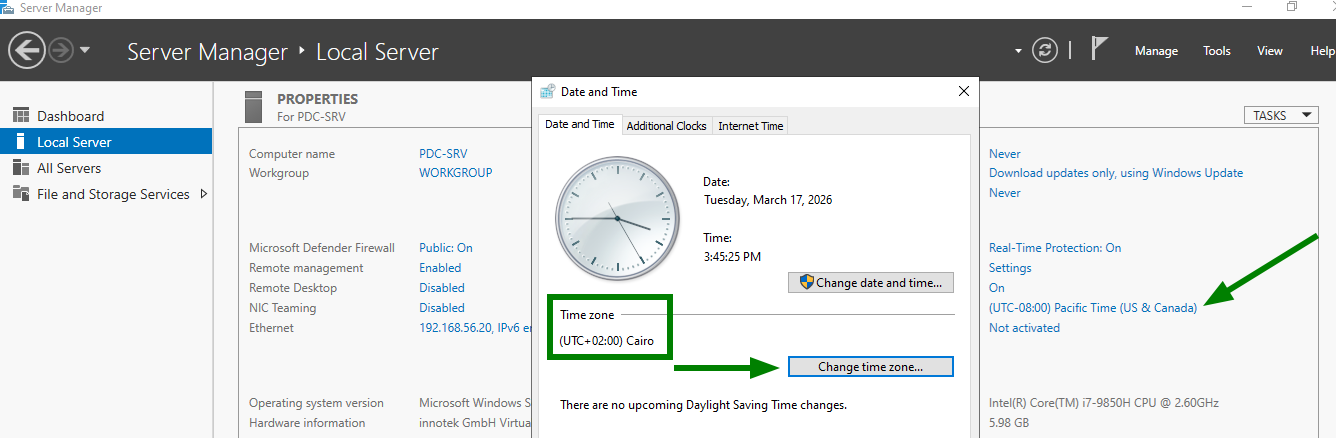Viewport: 1336px width, 438px height.
Task: Restore down the Server Manager window
Action: coord(1292,7)
